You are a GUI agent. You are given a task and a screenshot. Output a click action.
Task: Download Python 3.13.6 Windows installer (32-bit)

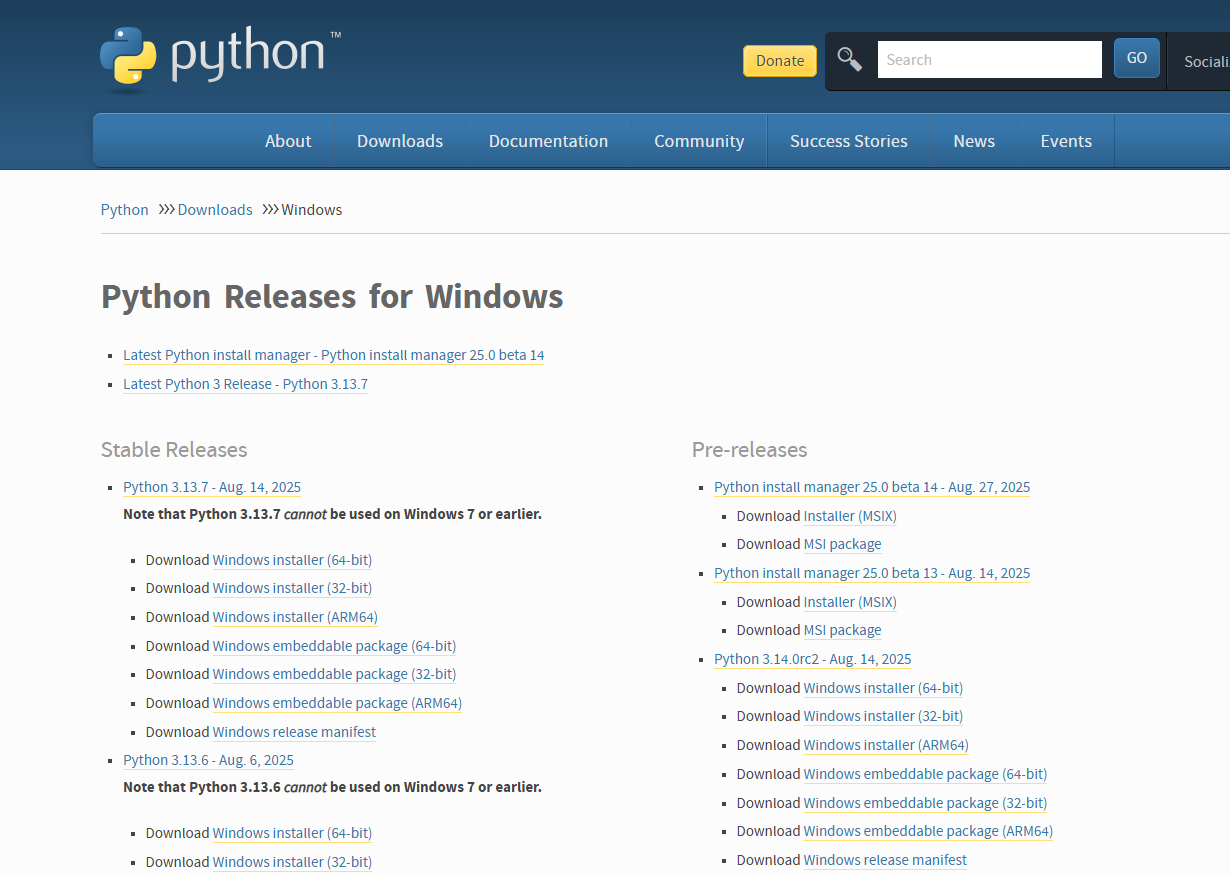coord(292,862)
